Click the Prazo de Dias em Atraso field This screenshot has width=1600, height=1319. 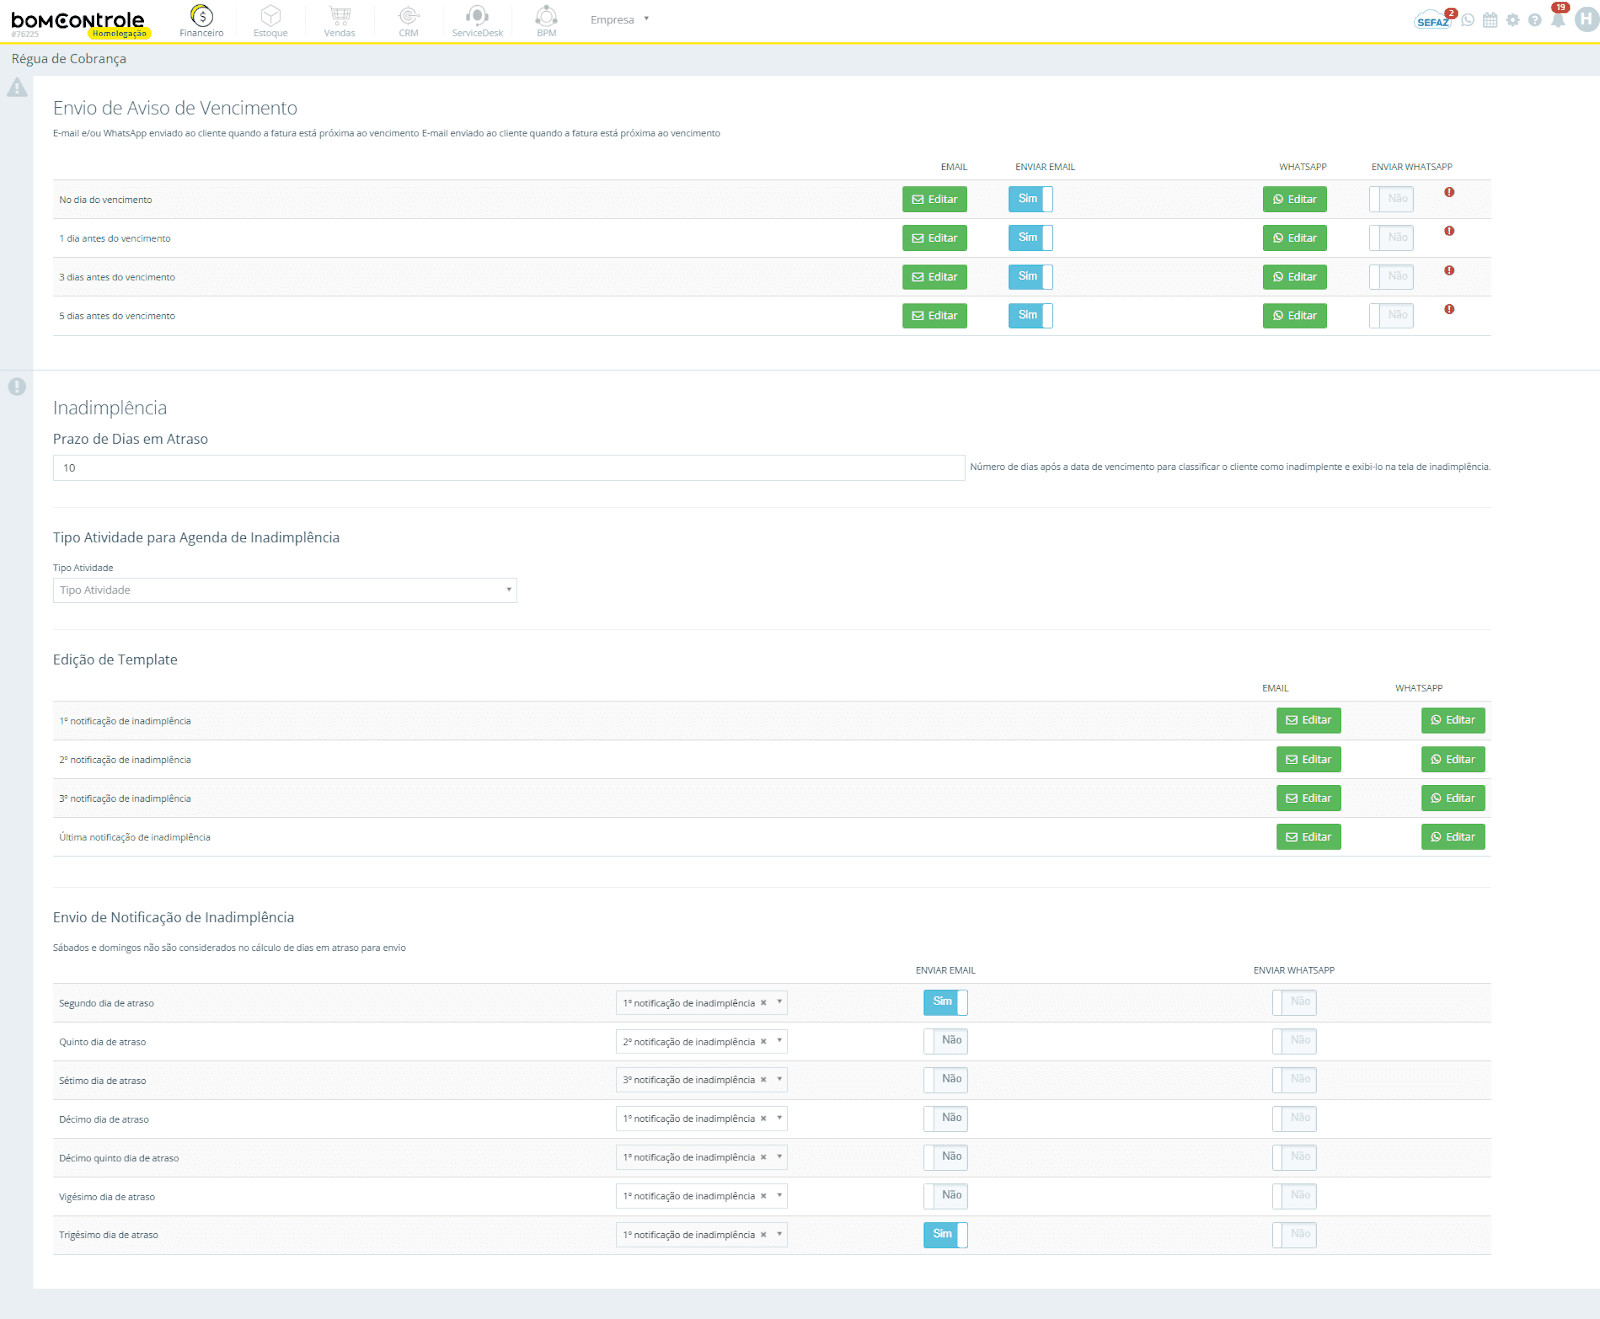coord(509,468)
